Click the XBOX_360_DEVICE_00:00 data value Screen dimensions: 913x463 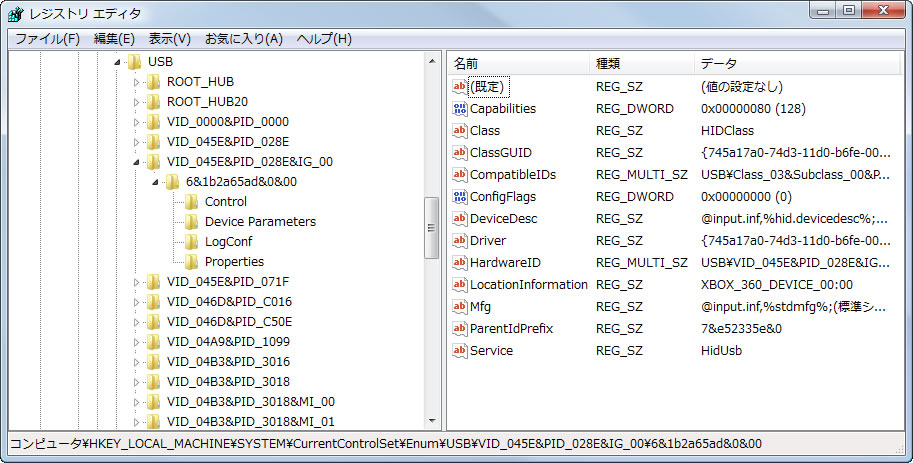[777, 285]
